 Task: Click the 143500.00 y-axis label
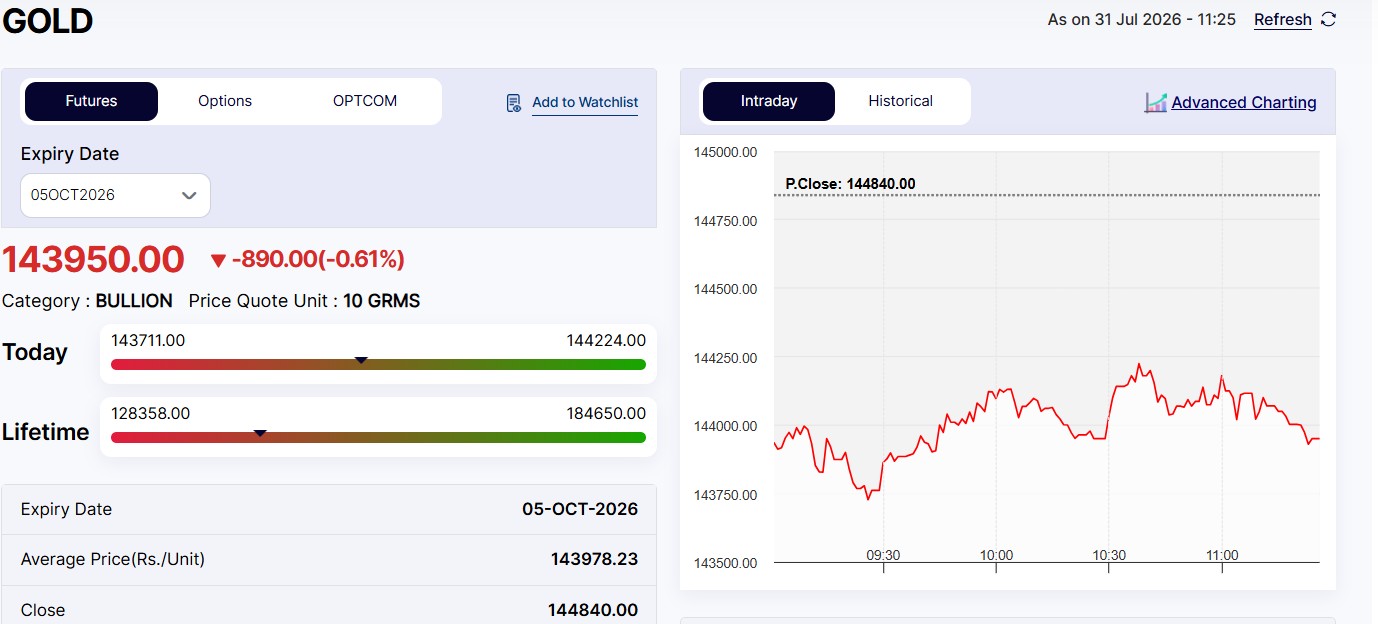pyautogui.click(x=725, y=563)
